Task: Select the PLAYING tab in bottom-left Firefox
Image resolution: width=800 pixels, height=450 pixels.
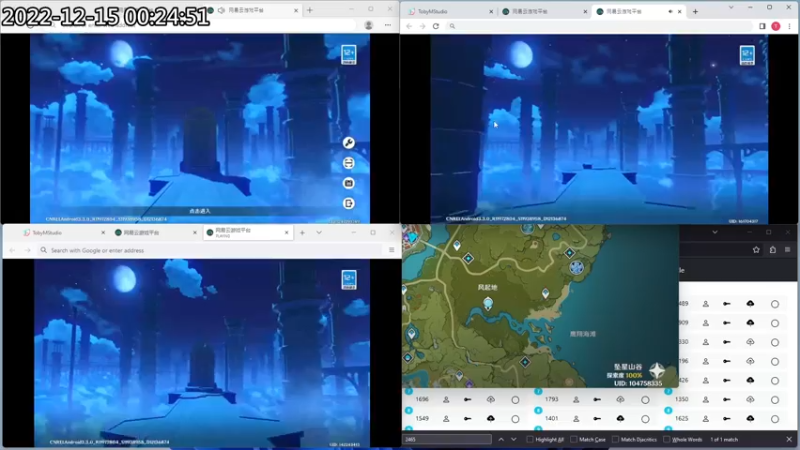Action: (247, 233)
